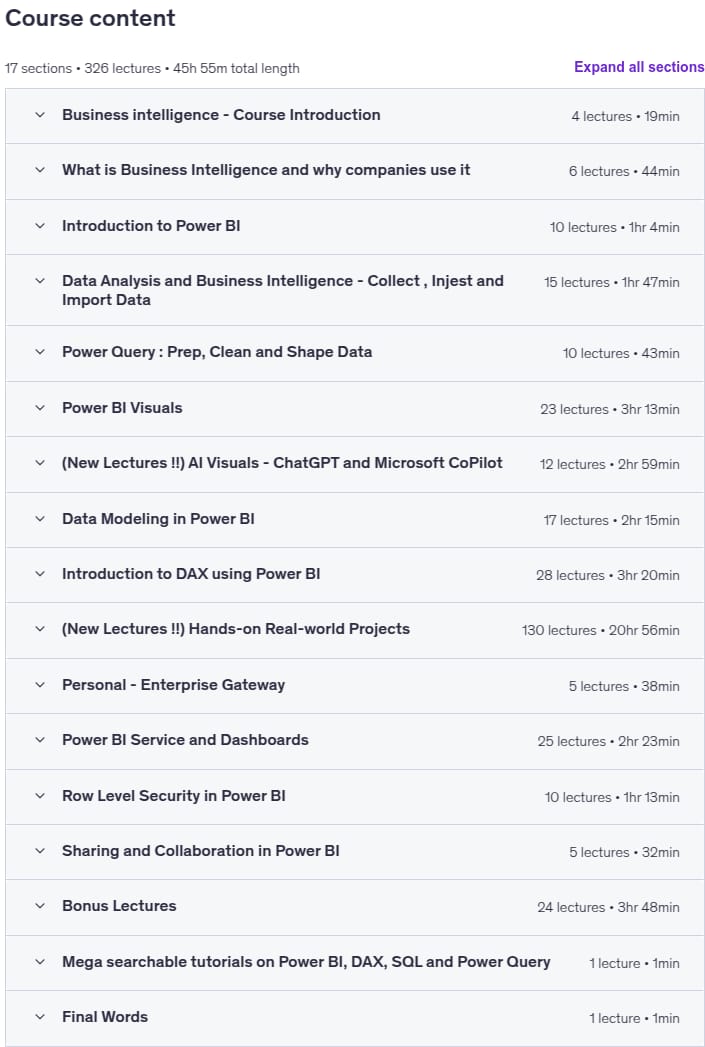Open Row Level Security in Power BI section
Viewport: 705px width, 1047px height.
click(x=174, y=796)
